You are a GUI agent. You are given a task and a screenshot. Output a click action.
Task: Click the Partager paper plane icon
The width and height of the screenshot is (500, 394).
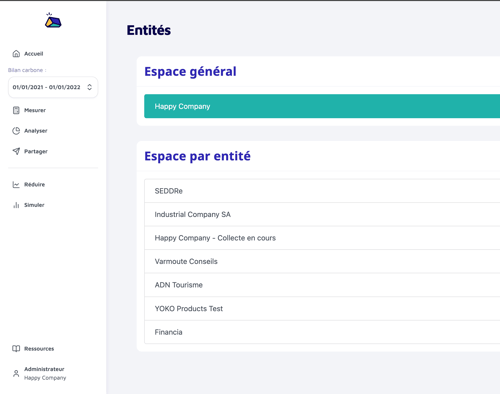click(16, 151)
